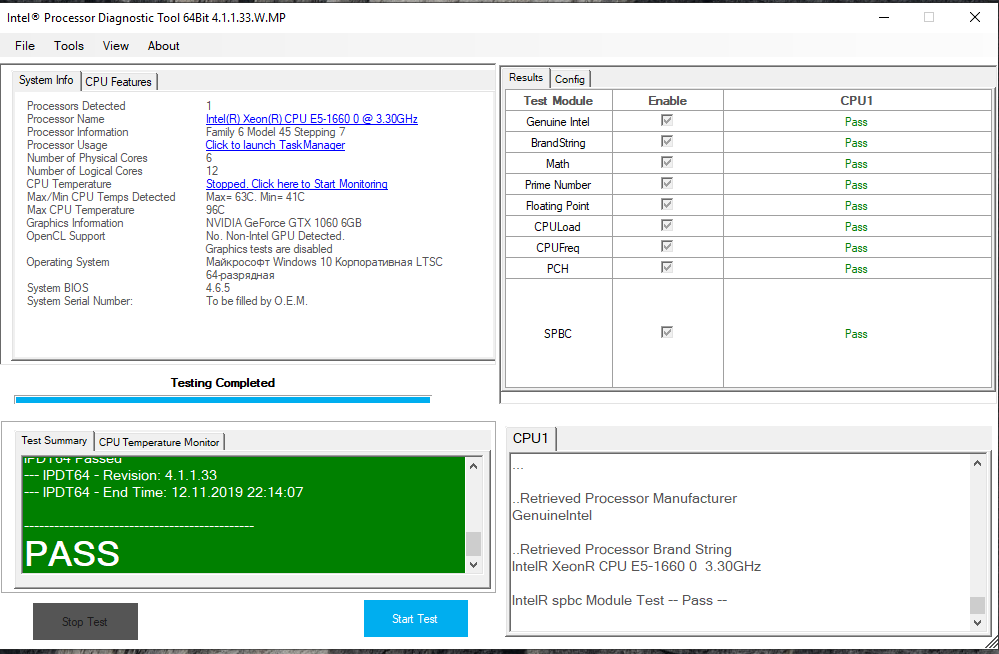Open the About menu
Screen dimensions: 999x654
click(164, 46)
